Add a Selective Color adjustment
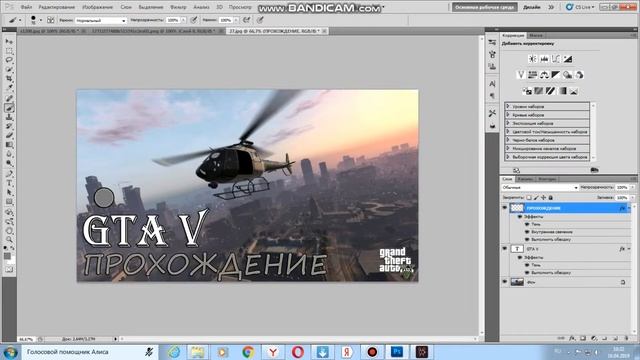The width and height of the screenshot is (640, 360). 573,91
